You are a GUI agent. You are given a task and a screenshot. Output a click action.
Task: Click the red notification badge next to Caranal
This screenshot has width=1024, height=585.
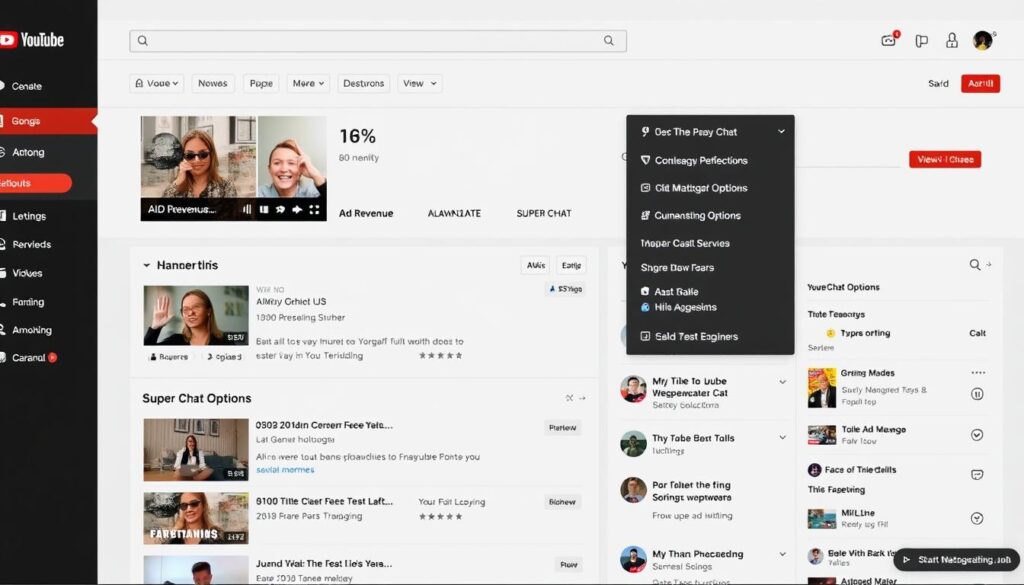53,357
